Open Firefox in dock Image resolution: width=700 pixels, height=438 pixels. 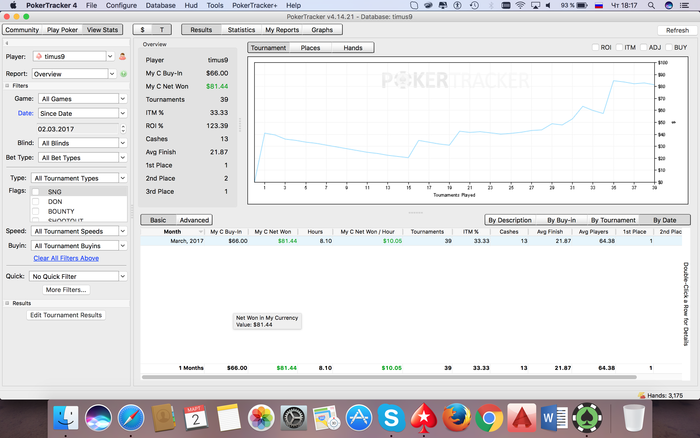[x=456, y=418]
